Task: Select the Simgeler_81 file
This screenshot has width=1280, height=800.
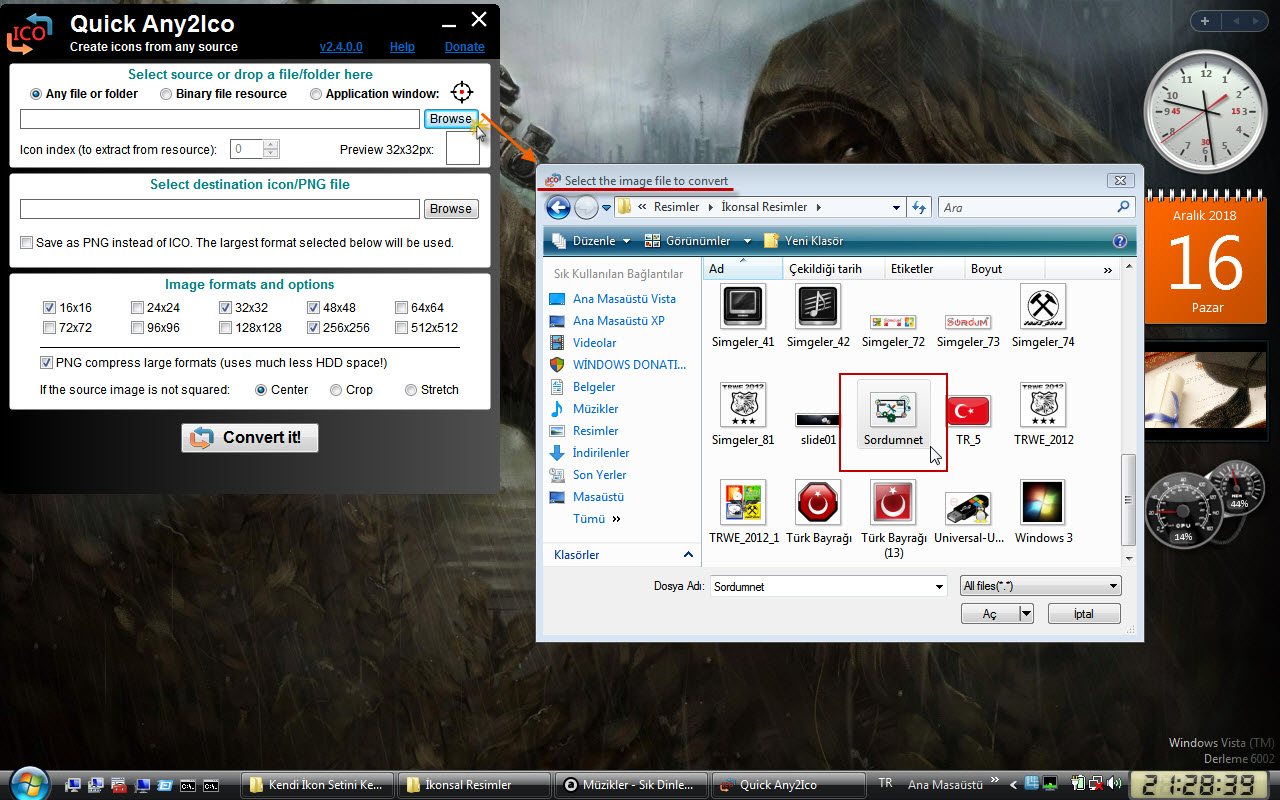Action: point(743,414)
